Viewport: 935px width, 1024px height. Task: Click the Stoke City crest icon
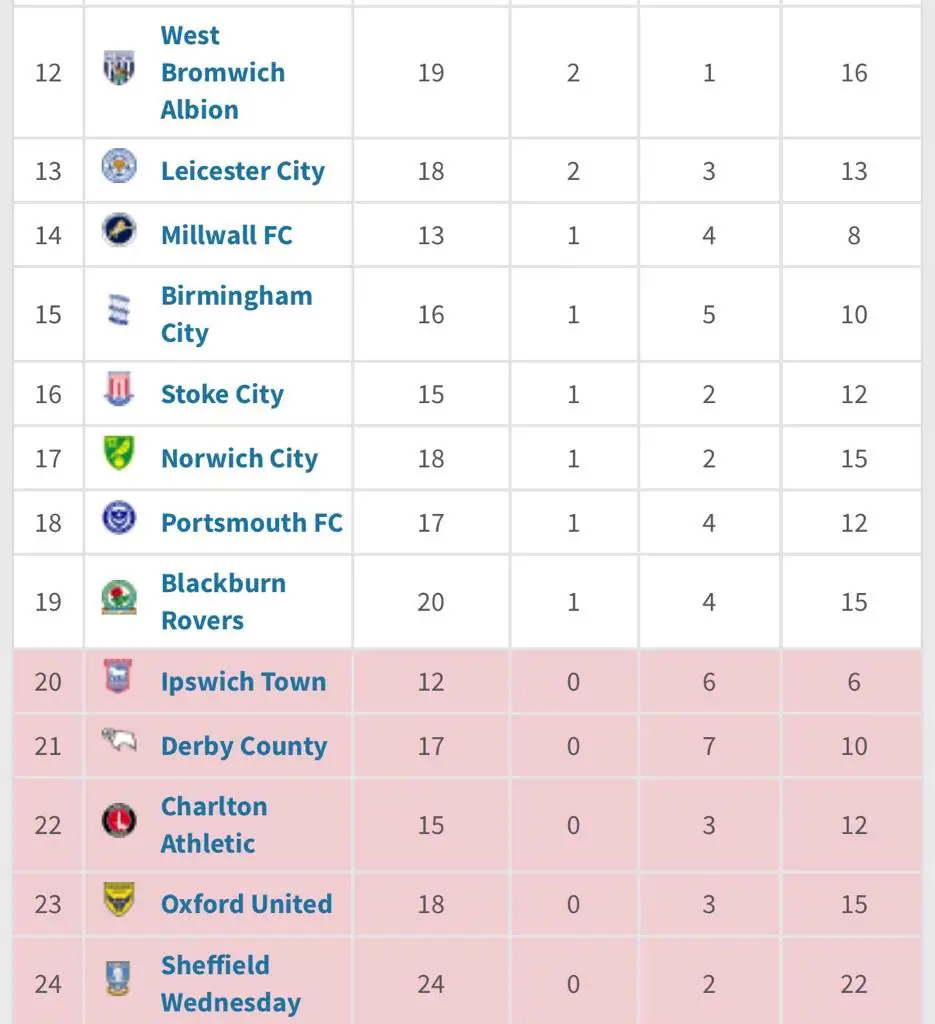119,390
